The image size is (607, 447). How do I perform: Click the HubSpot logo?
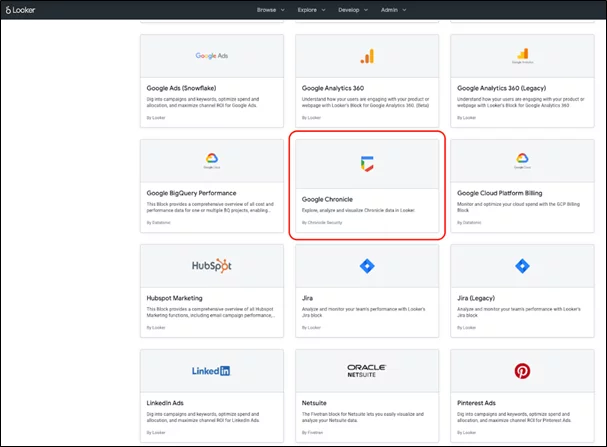click(212, 265)
